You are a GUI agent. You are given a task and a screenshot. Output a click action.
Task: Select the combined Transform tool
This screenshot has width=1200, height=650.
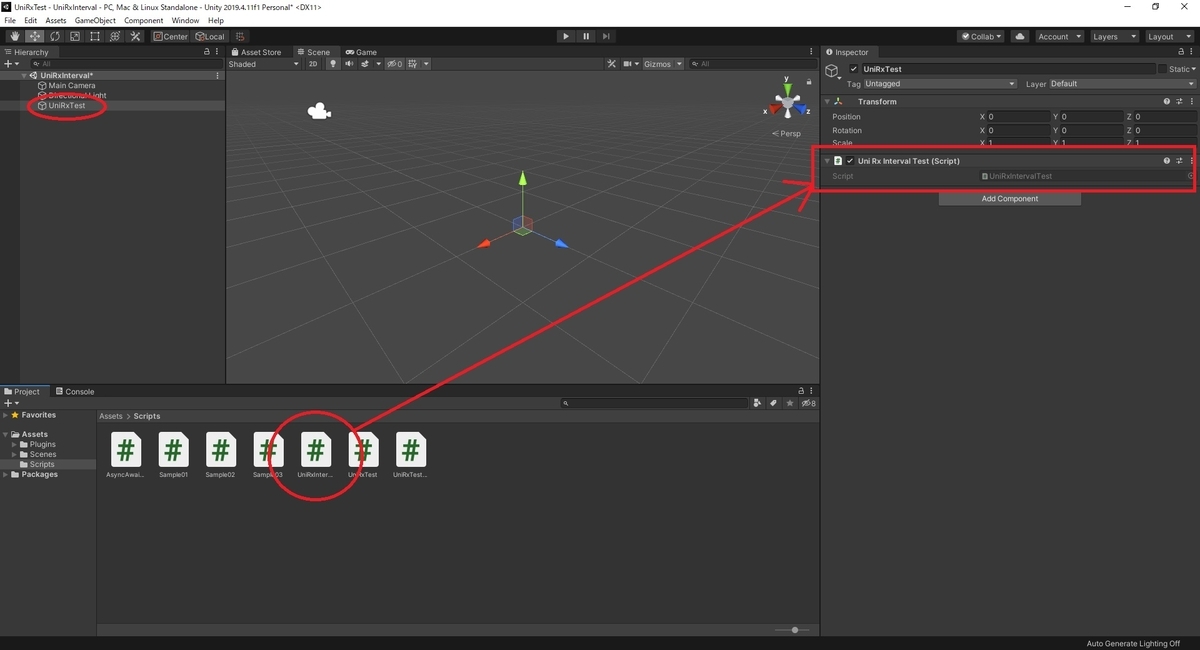pos(115,36)
